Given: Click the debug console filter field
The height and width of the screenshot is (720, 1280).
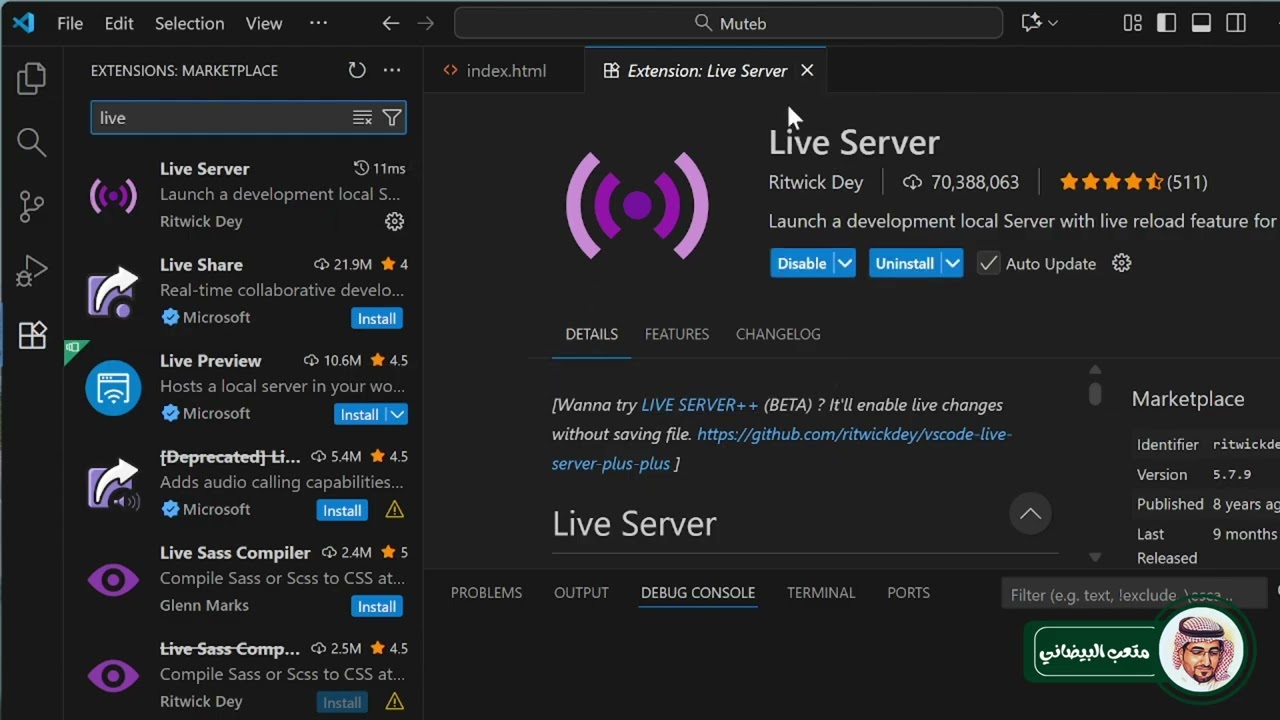Looking at the screenshot, I should click(1135, 594).
